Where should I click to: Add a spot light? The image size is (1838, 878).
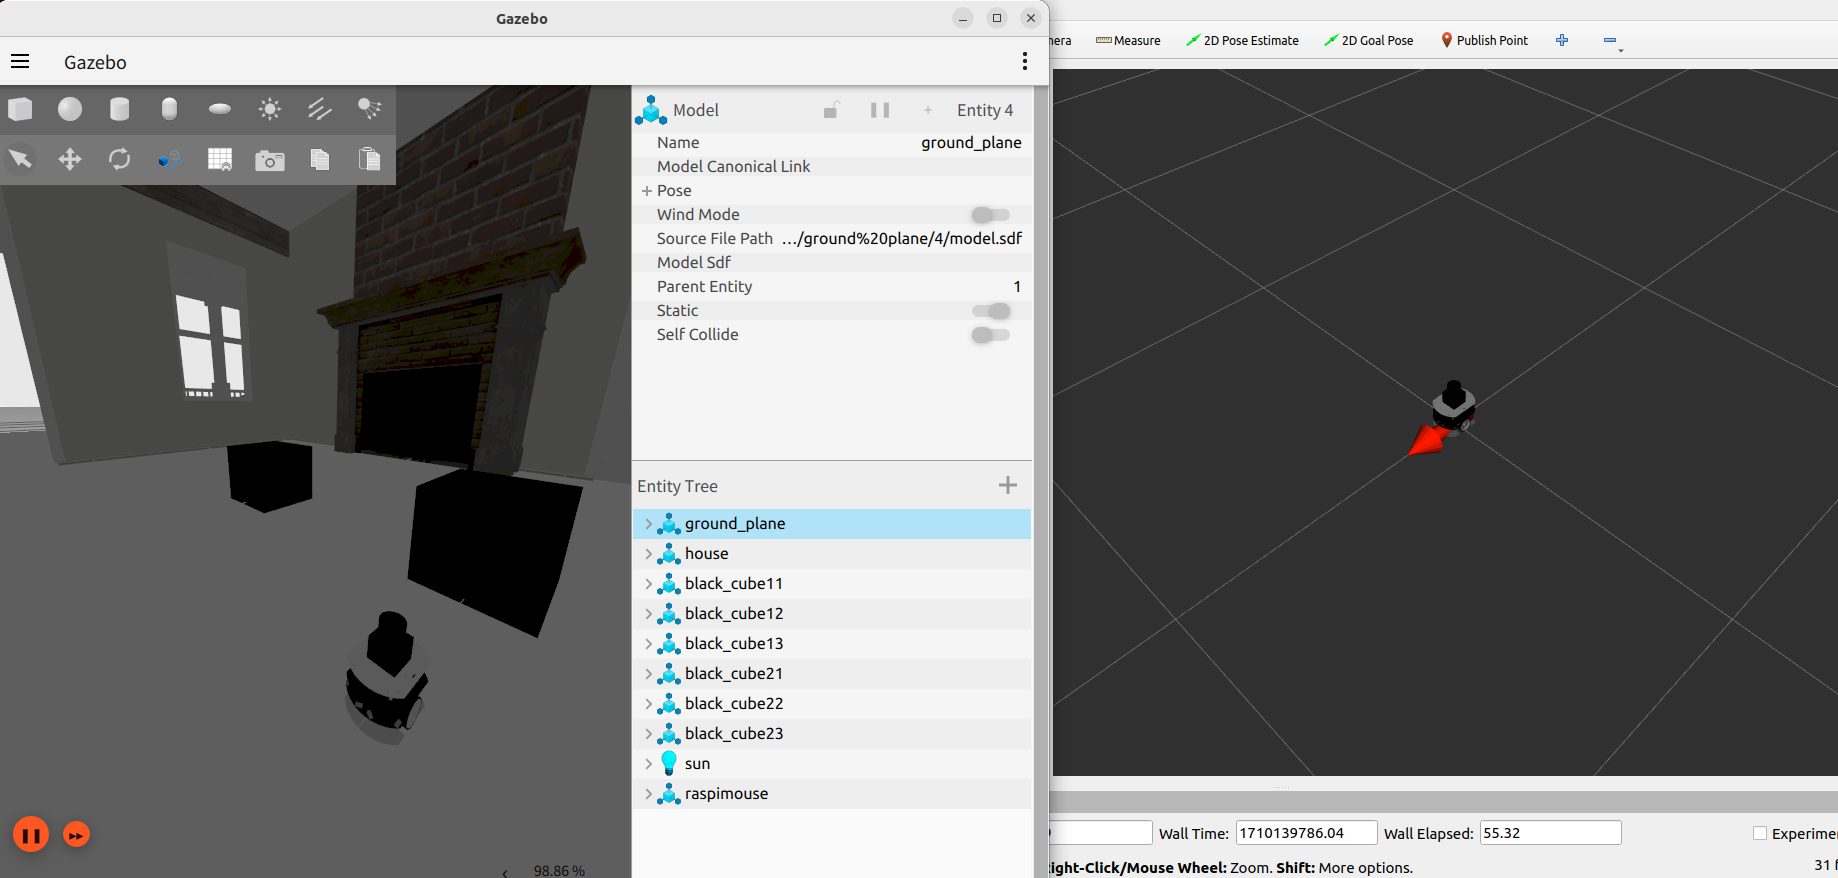click(370, 109)
